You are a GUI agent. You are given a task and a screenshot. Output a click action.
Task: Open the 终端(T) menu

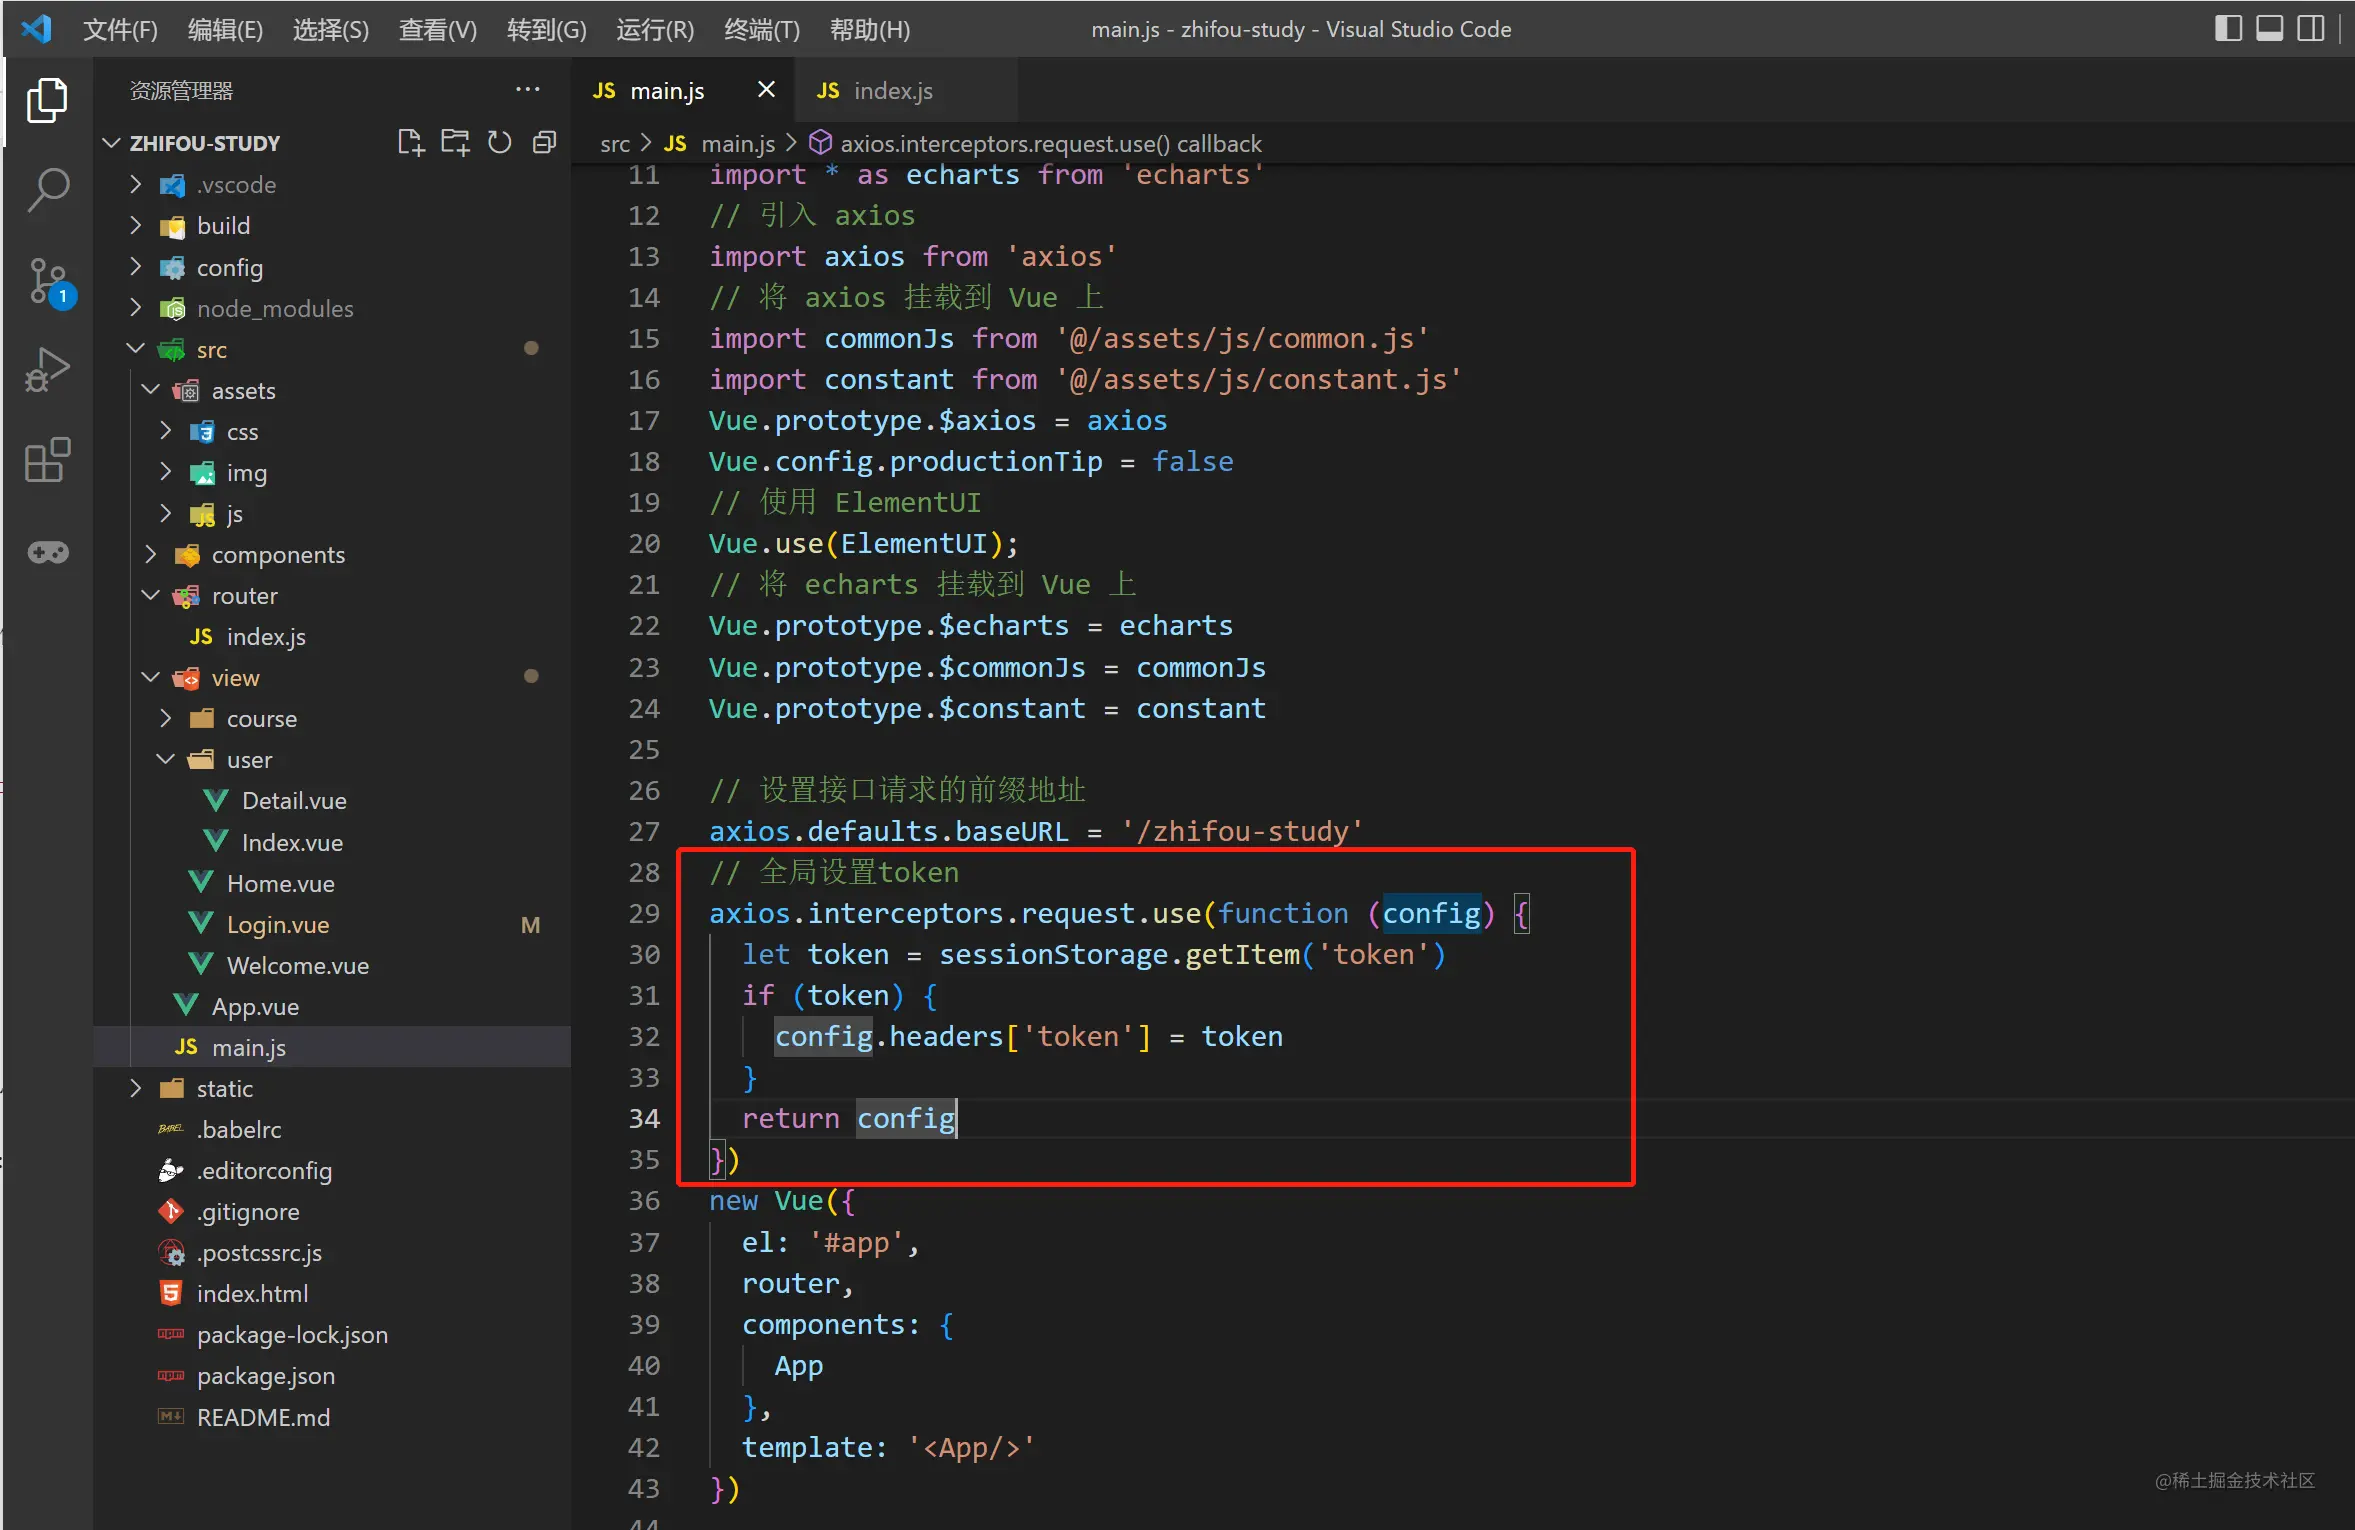tap(761, 30)
